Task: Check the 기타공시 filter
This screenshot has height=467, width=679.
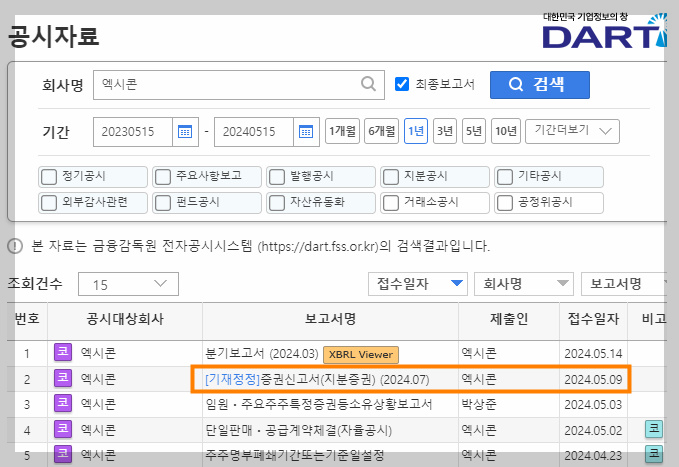Action: click(x=505, y=177)
